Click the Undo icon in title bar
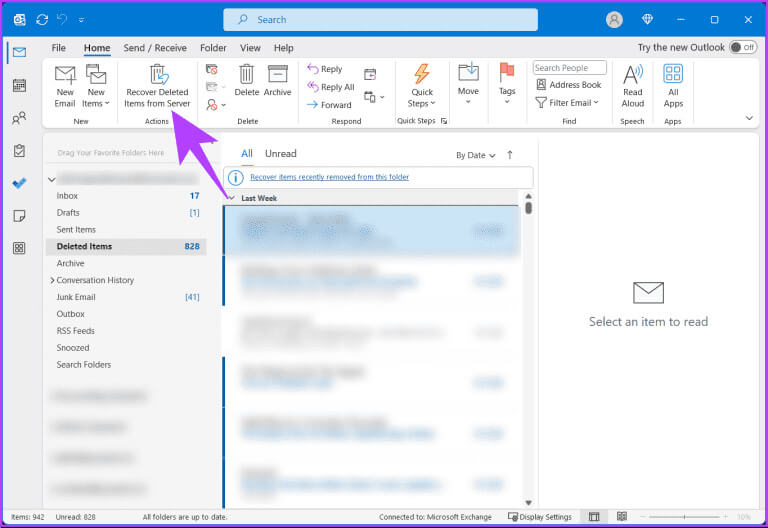This screenshot has height=528, width=768. tap(62, 20)
